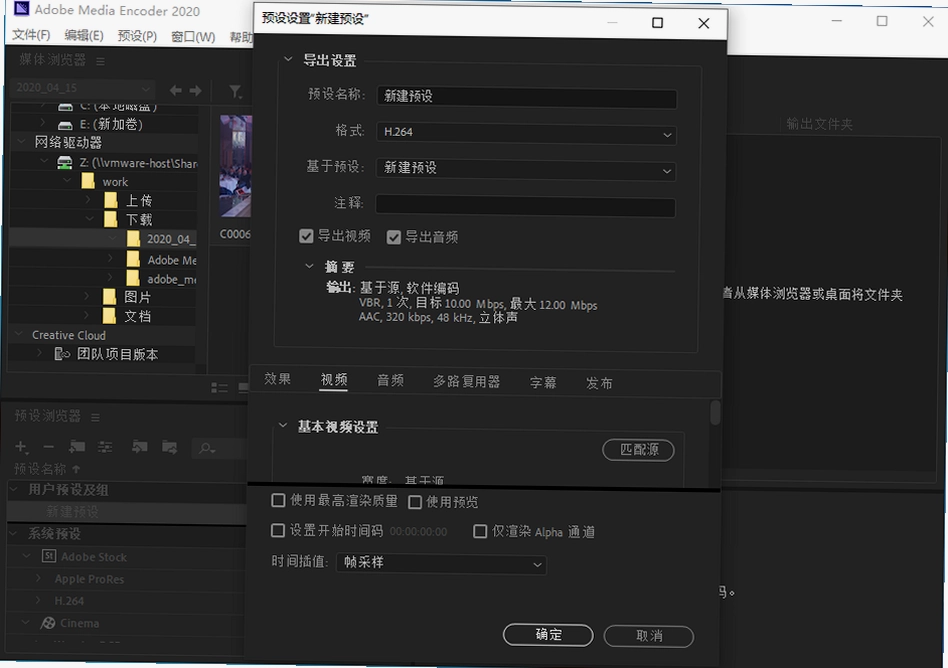
Task: Enable 使用预览 checkbox
Action: [415, 502]
